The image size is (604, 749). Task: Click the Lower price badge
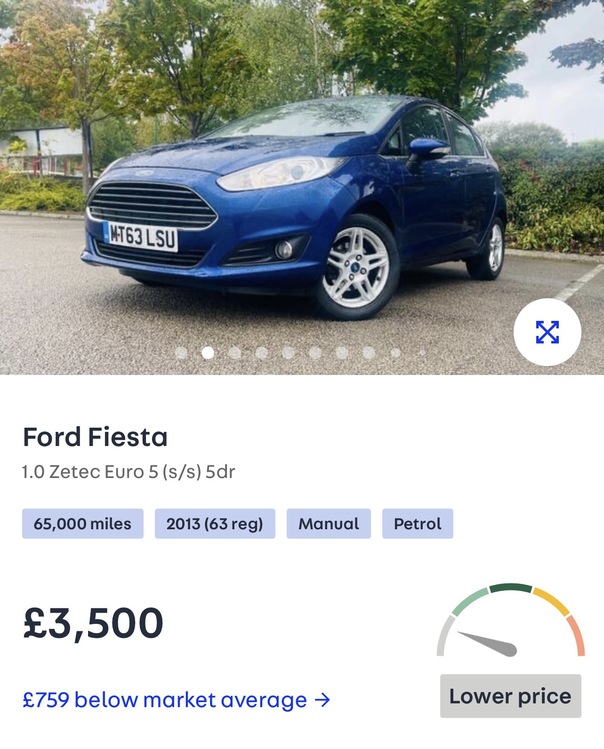click(x=510, y=696)
